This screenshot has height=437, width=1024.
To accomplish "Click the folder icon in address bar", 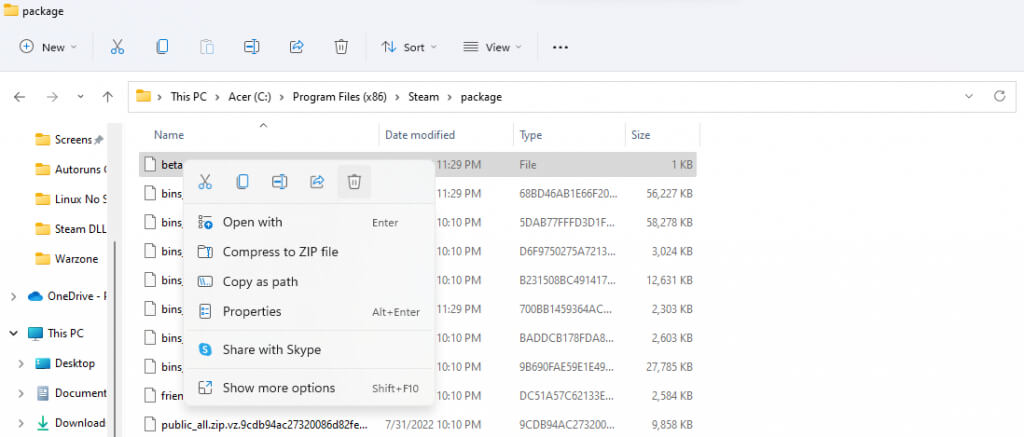I will coord(143,97).
